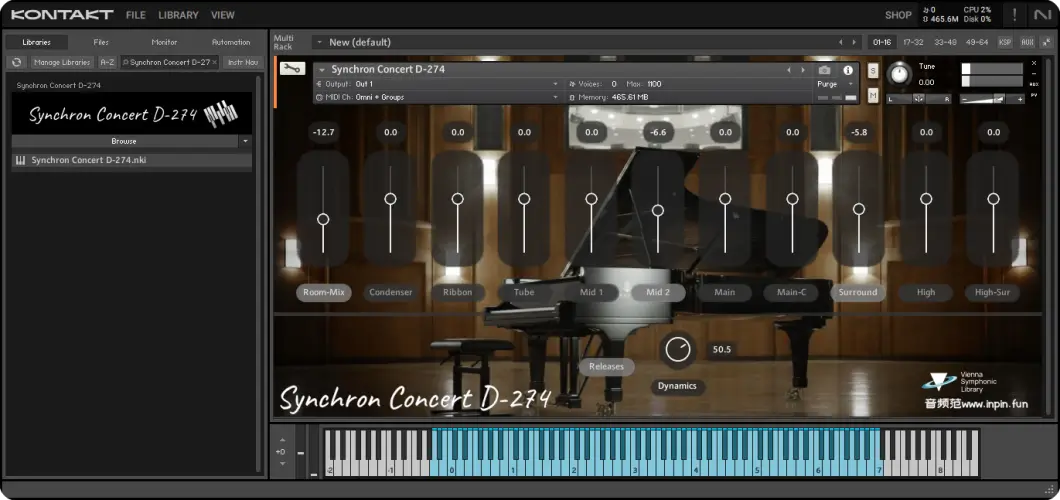Solo the instrument with the S button
1060x500 pixels.
873,71
